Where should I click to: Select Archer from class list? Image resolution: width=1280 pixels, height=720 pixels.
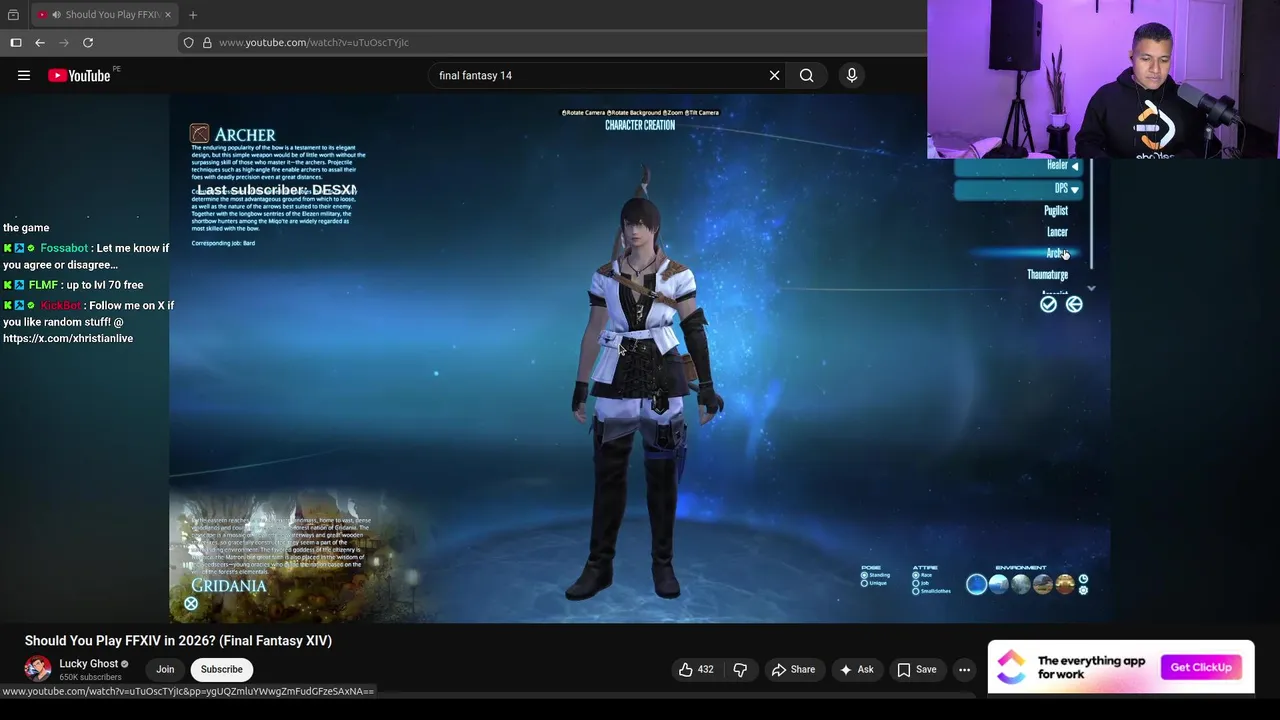click(x=1057, y=253)
